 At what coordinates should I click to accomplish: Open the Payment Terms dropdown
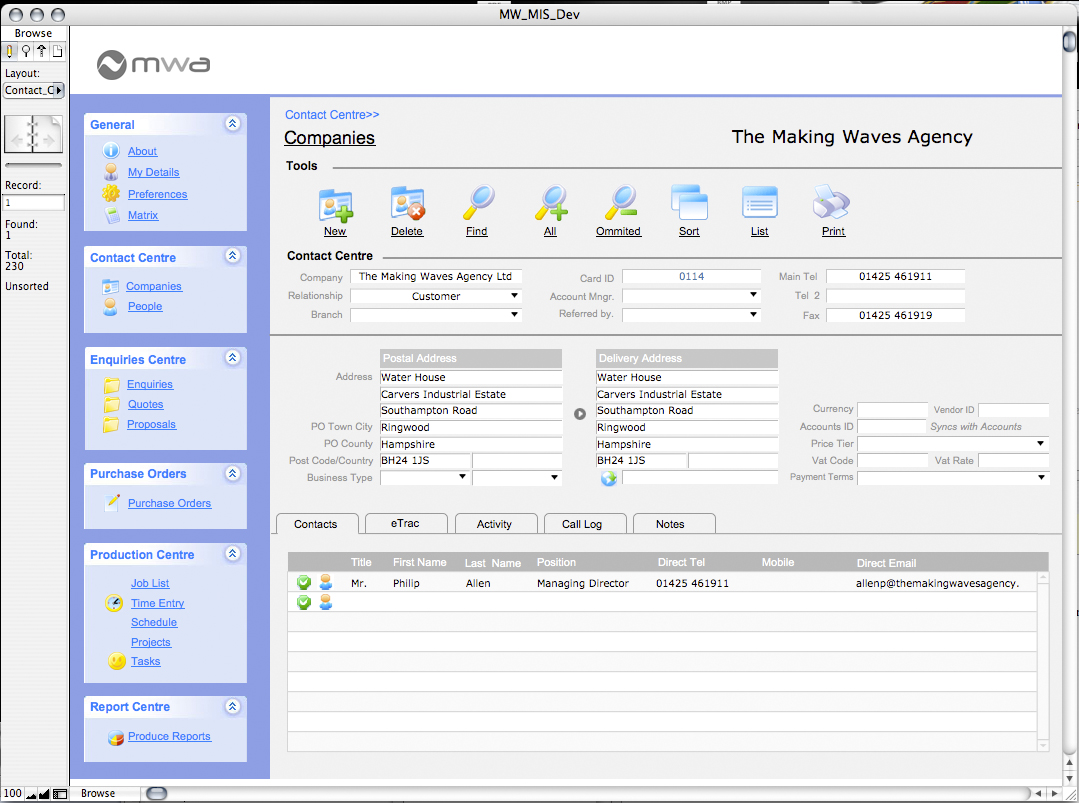(953, 477)
